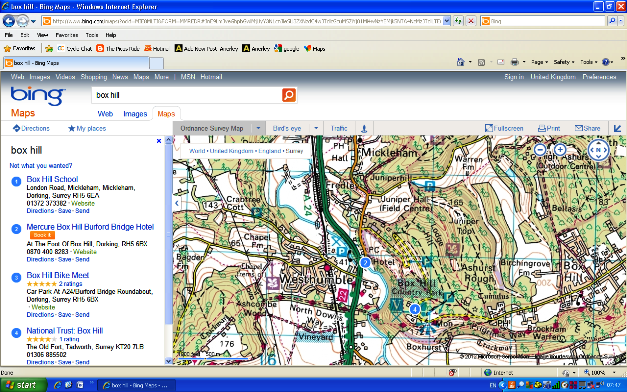Expand the Ordnance Survey Map style dropdown

tap(258, 128)
